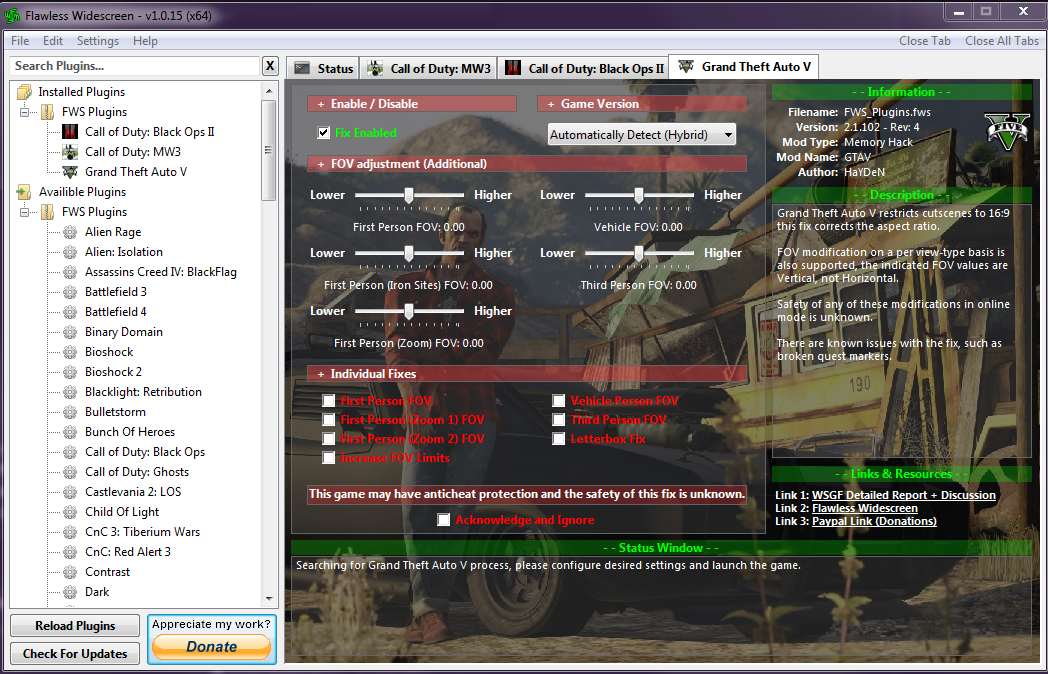
Task: Switch to the Call of Duty: Black Ops II tab
Action: [x=583, y=68]
